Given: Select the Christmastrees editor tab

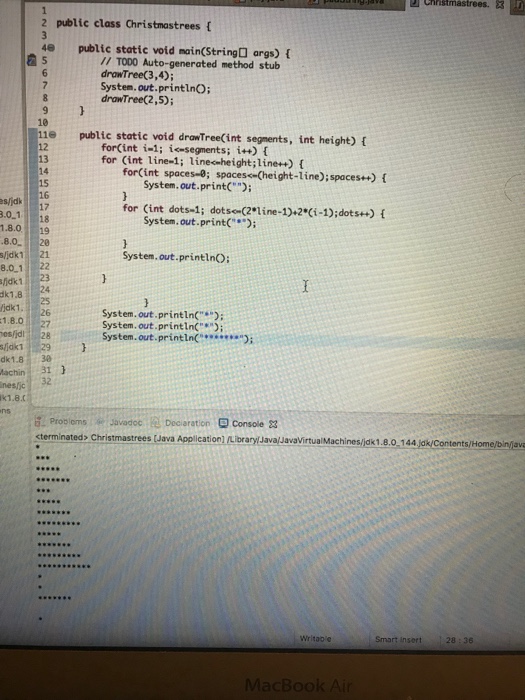Looking at the screenshot, I should pos(456,4).
